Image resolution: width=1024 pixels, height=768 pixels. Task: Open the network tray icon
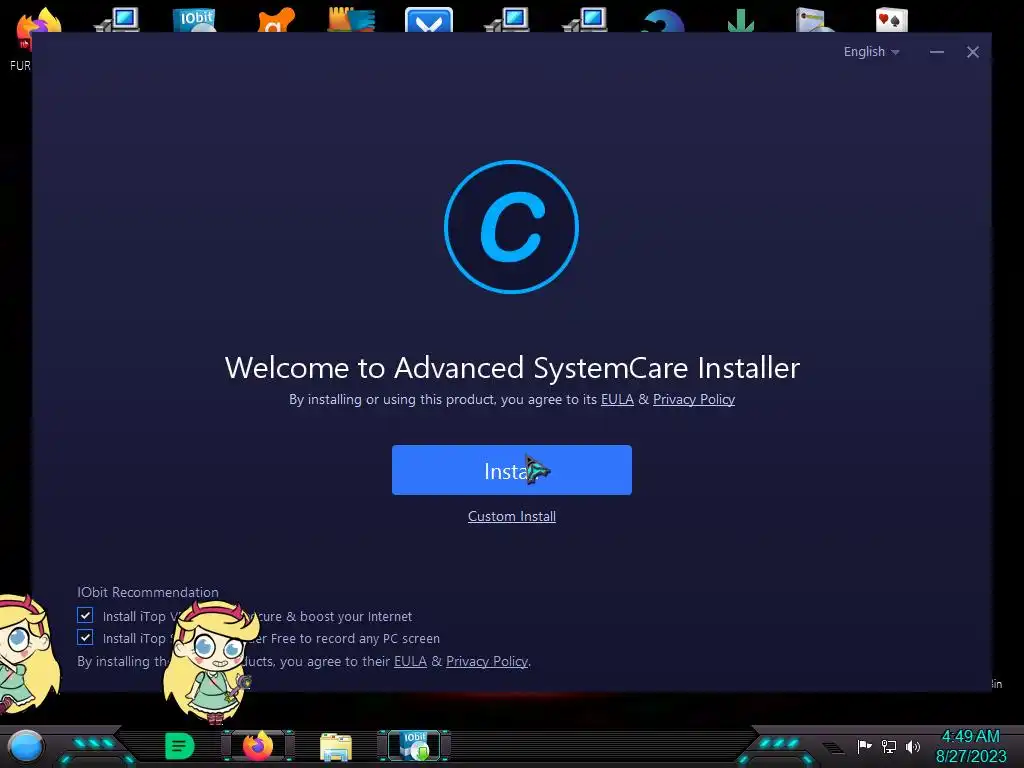(x=889, y=746)
